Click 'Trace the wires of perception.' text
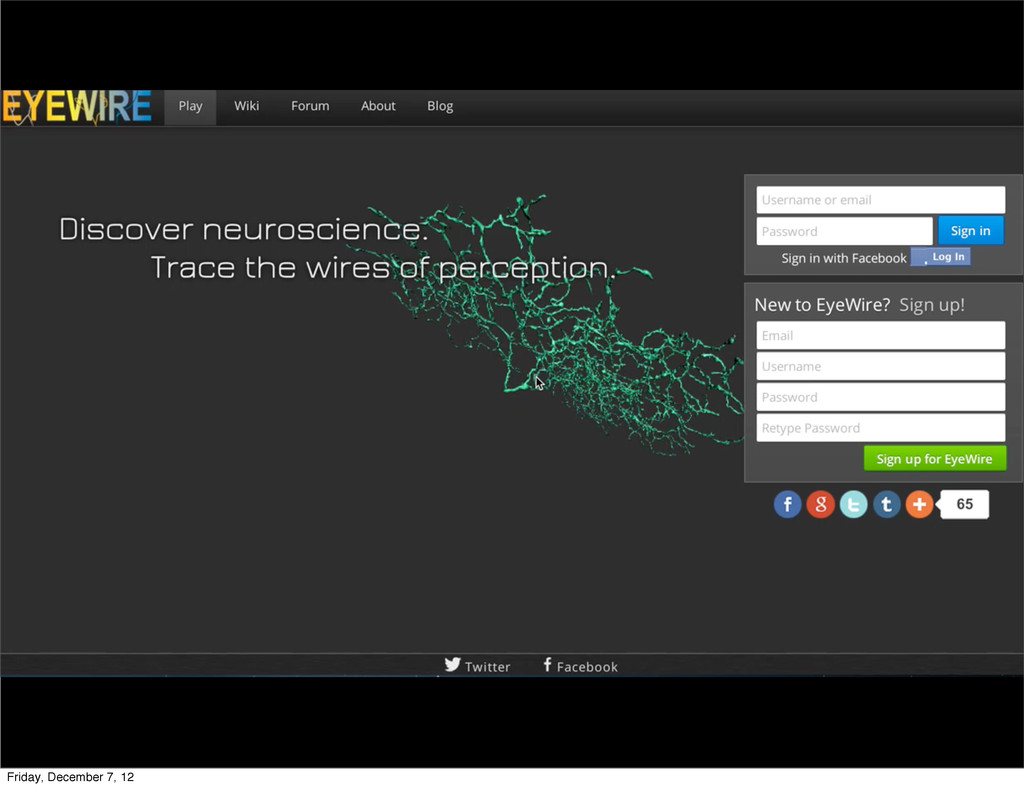This screenshot has width=1024, height=788. [383, 268]
